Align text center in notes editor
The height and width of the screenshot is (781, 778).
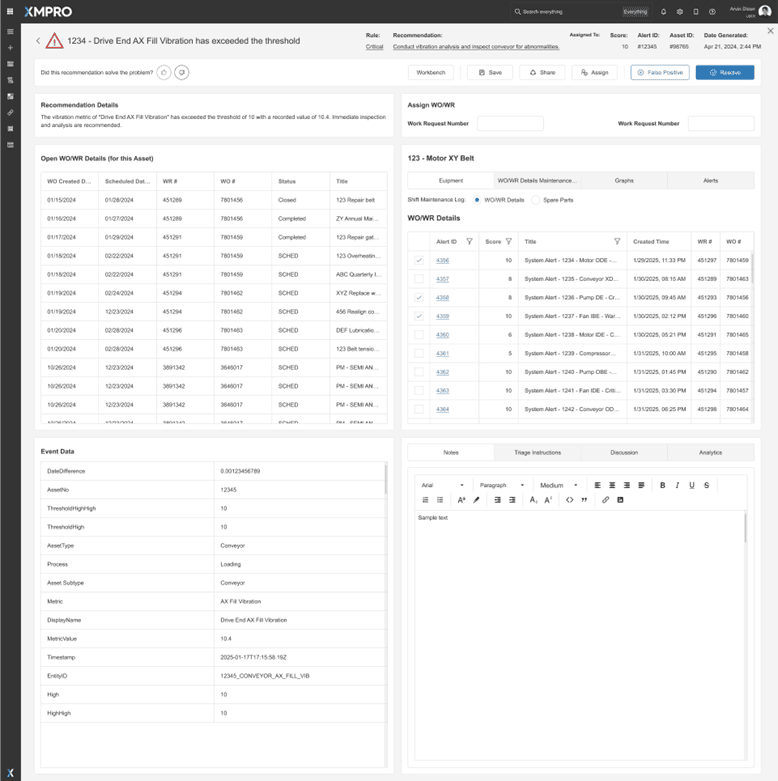(612, 485)
